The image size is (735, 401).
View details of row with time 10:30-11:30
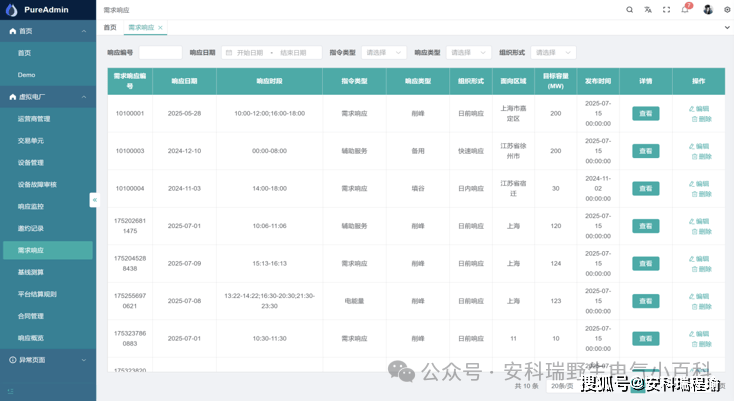[x=645, y=339]
